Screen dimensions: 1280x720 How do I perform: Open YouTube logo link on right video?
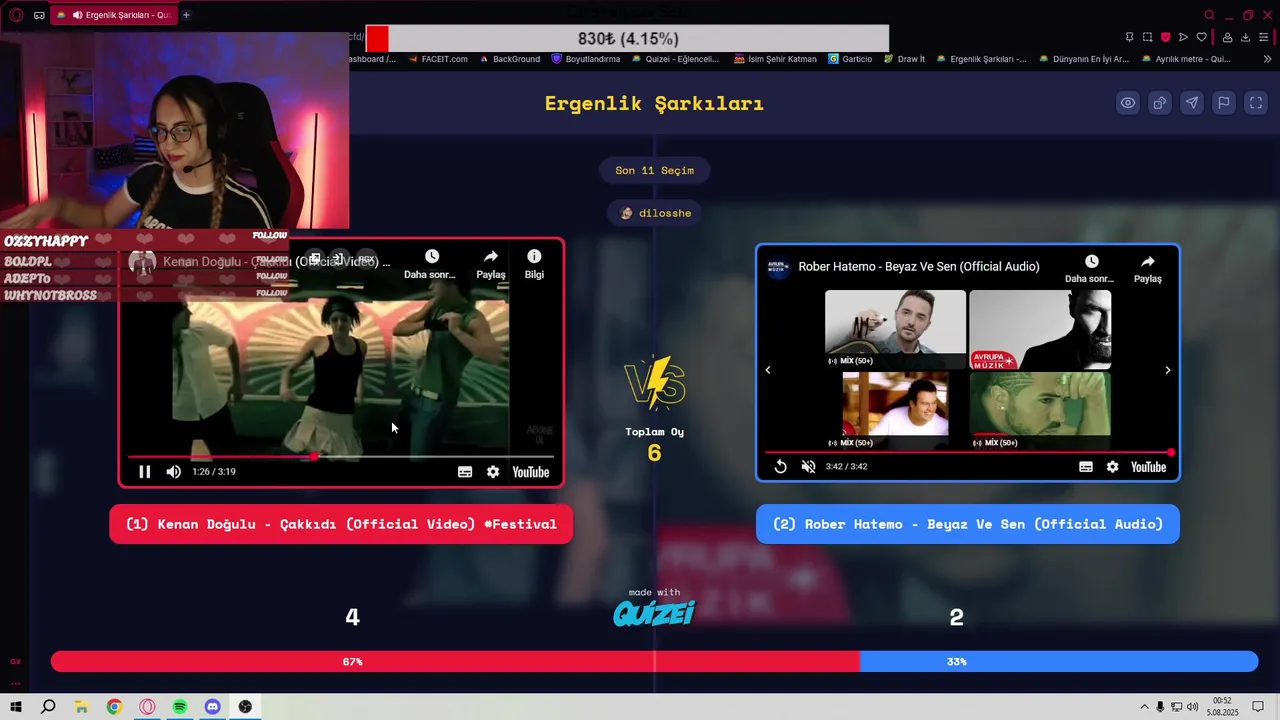[1149, 467]
